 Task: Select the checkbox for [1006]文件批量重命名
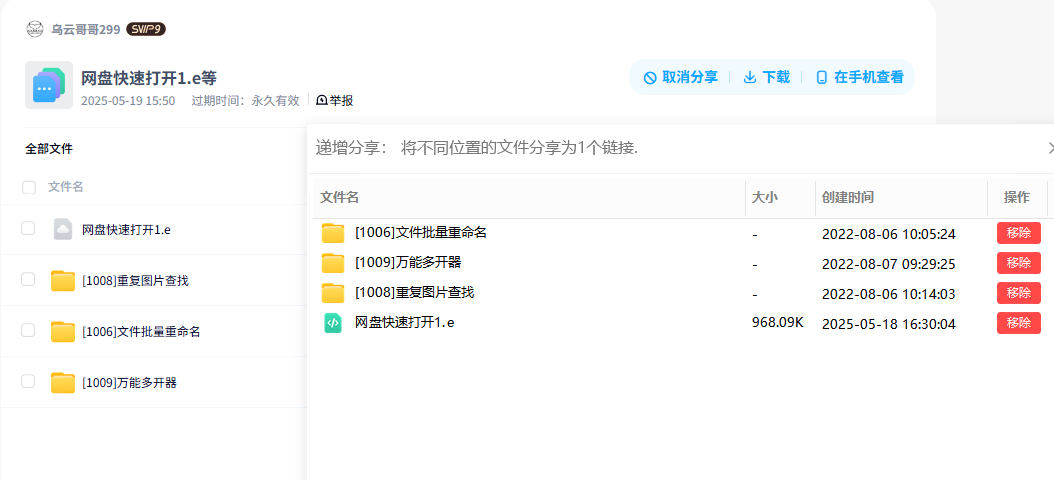point(28,330)
